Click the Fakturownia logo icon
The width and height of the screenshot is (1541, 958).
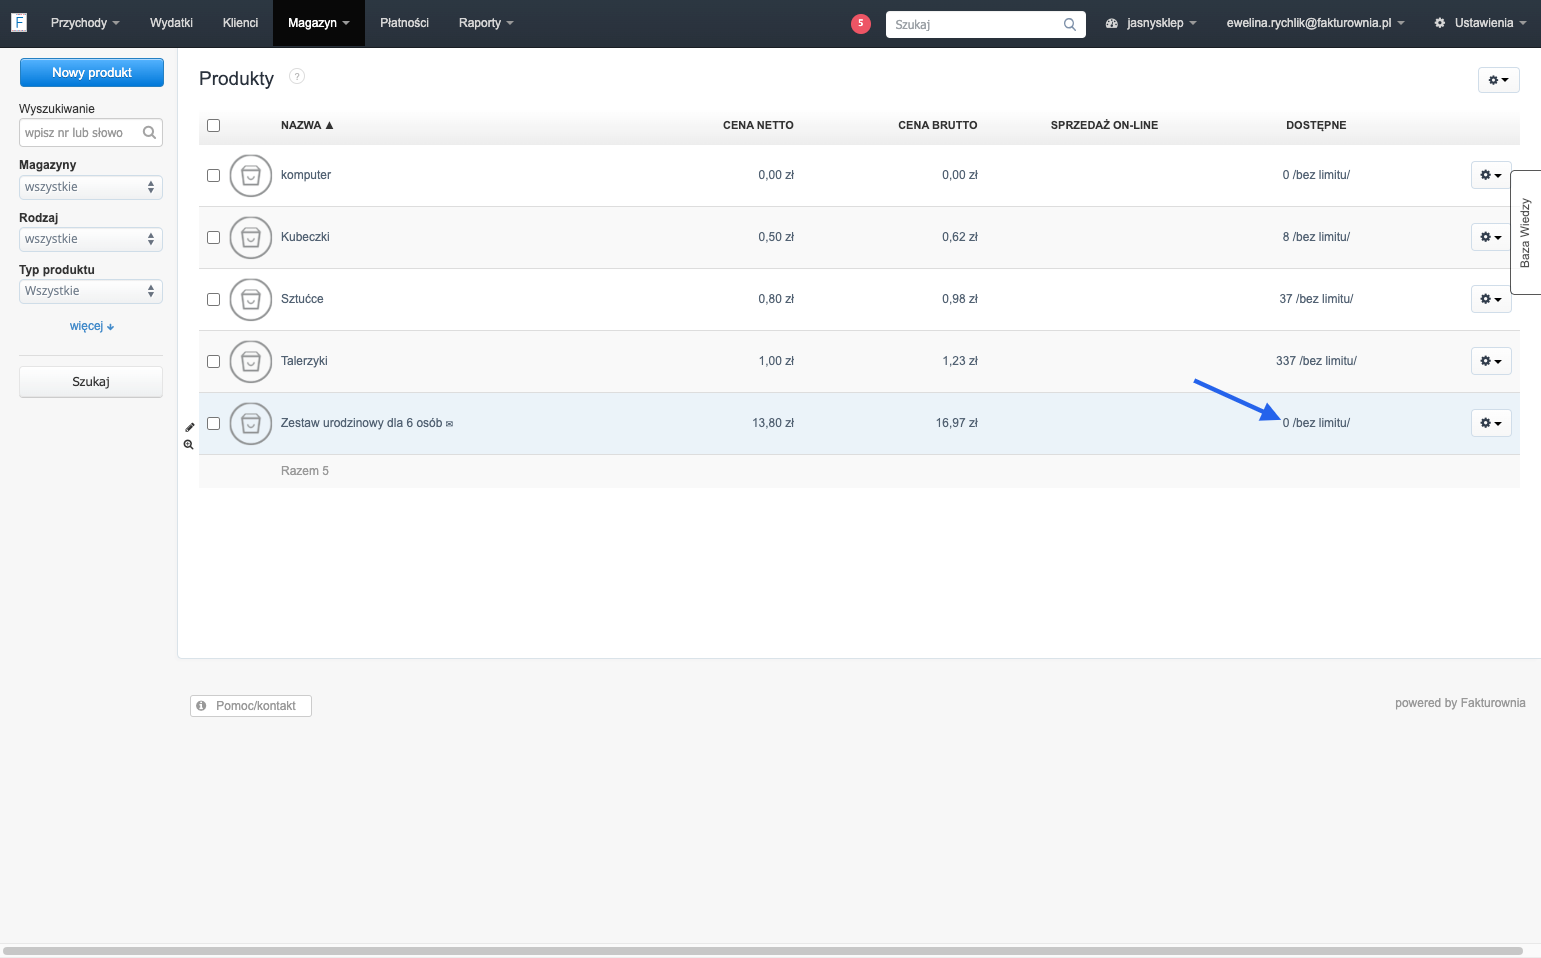click(19, 22)
